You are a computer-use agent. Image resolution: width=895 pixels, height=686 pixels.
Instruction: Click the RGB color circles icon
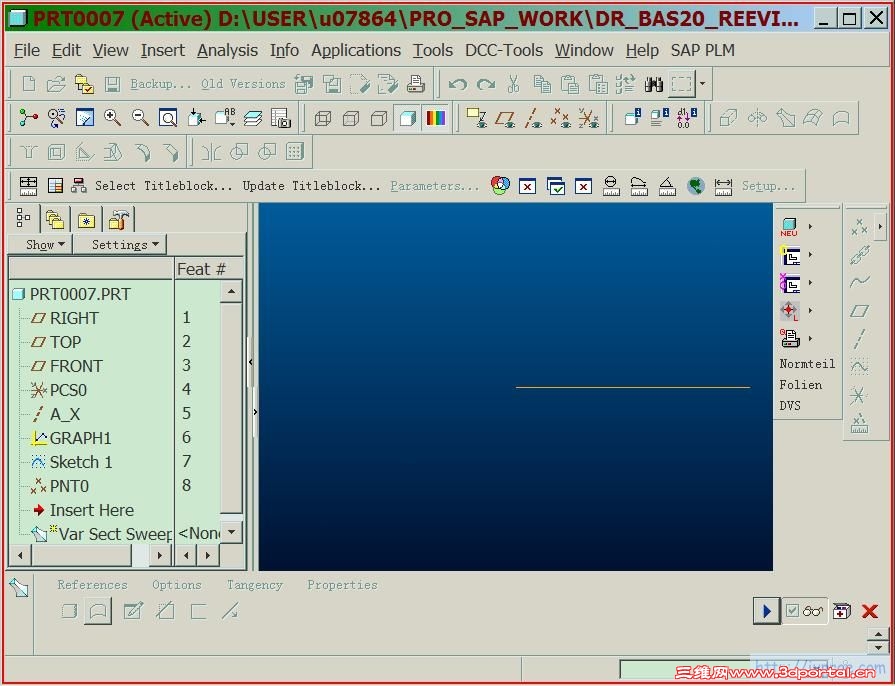(500, 185)
